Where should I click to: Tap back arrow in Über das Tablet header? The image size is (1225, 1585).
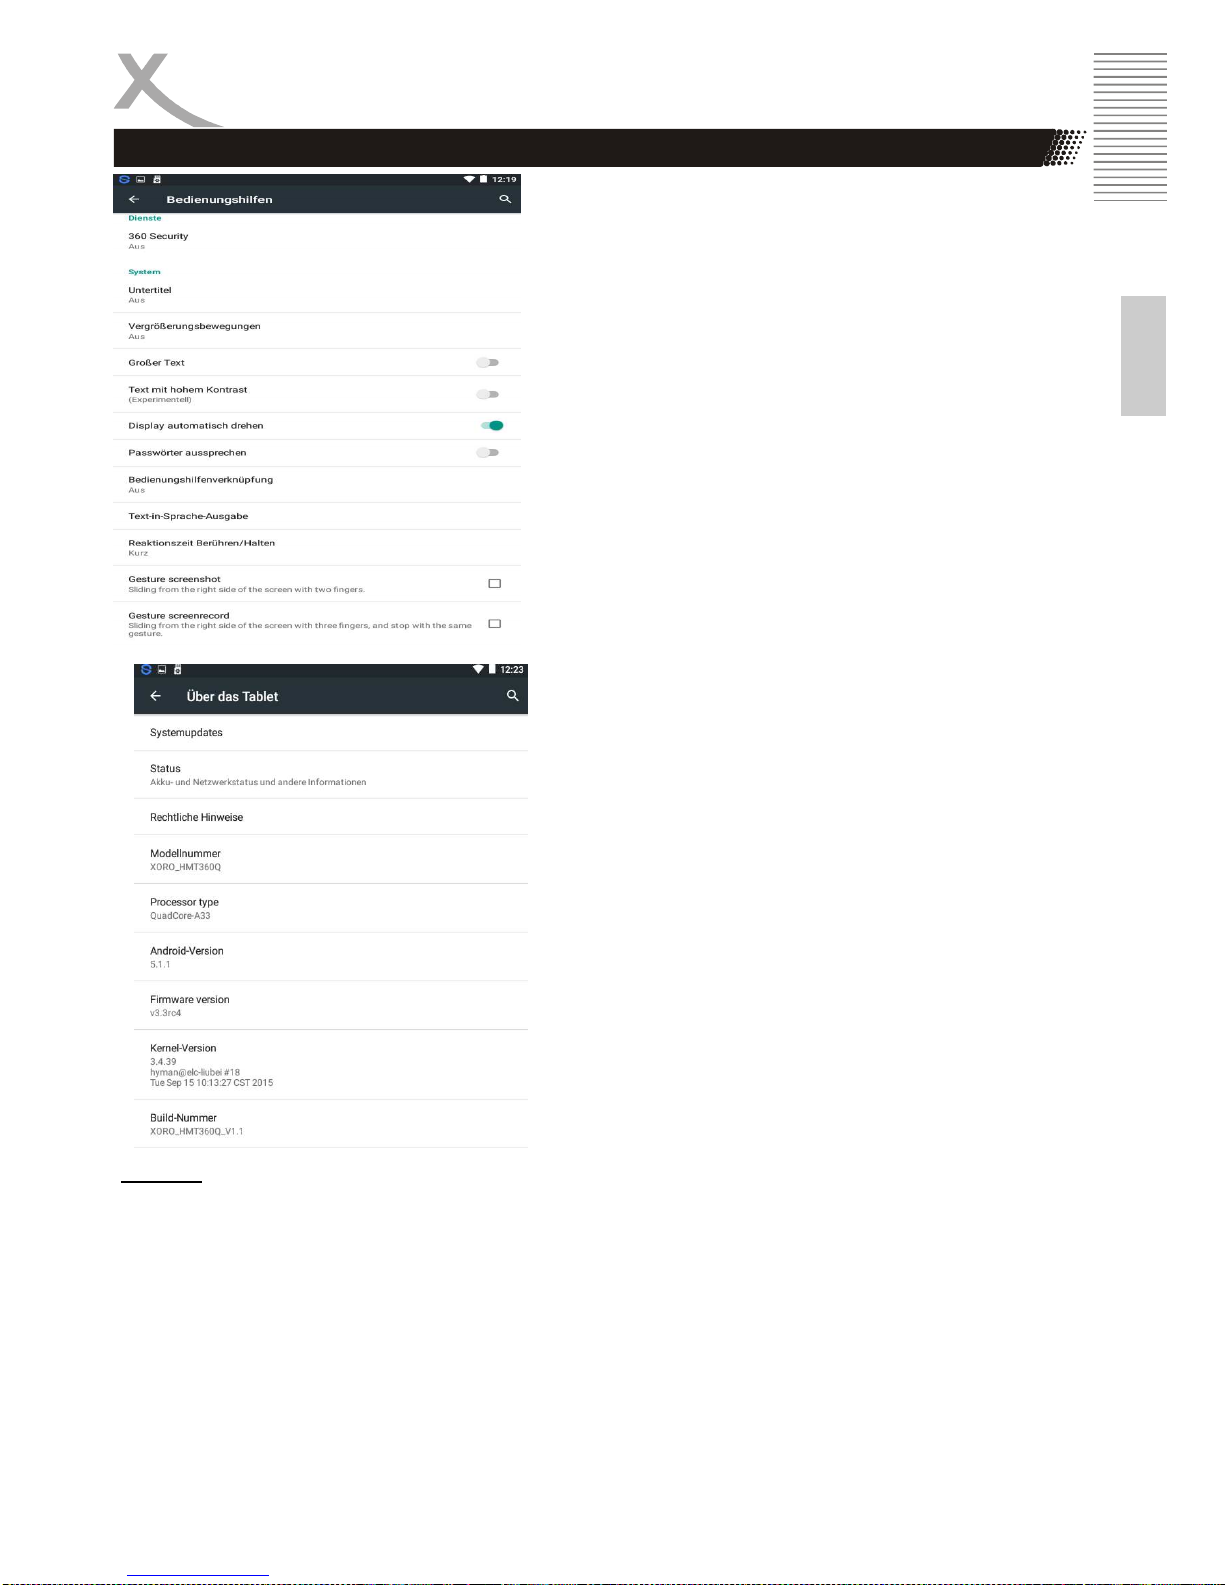click(155, 696)
